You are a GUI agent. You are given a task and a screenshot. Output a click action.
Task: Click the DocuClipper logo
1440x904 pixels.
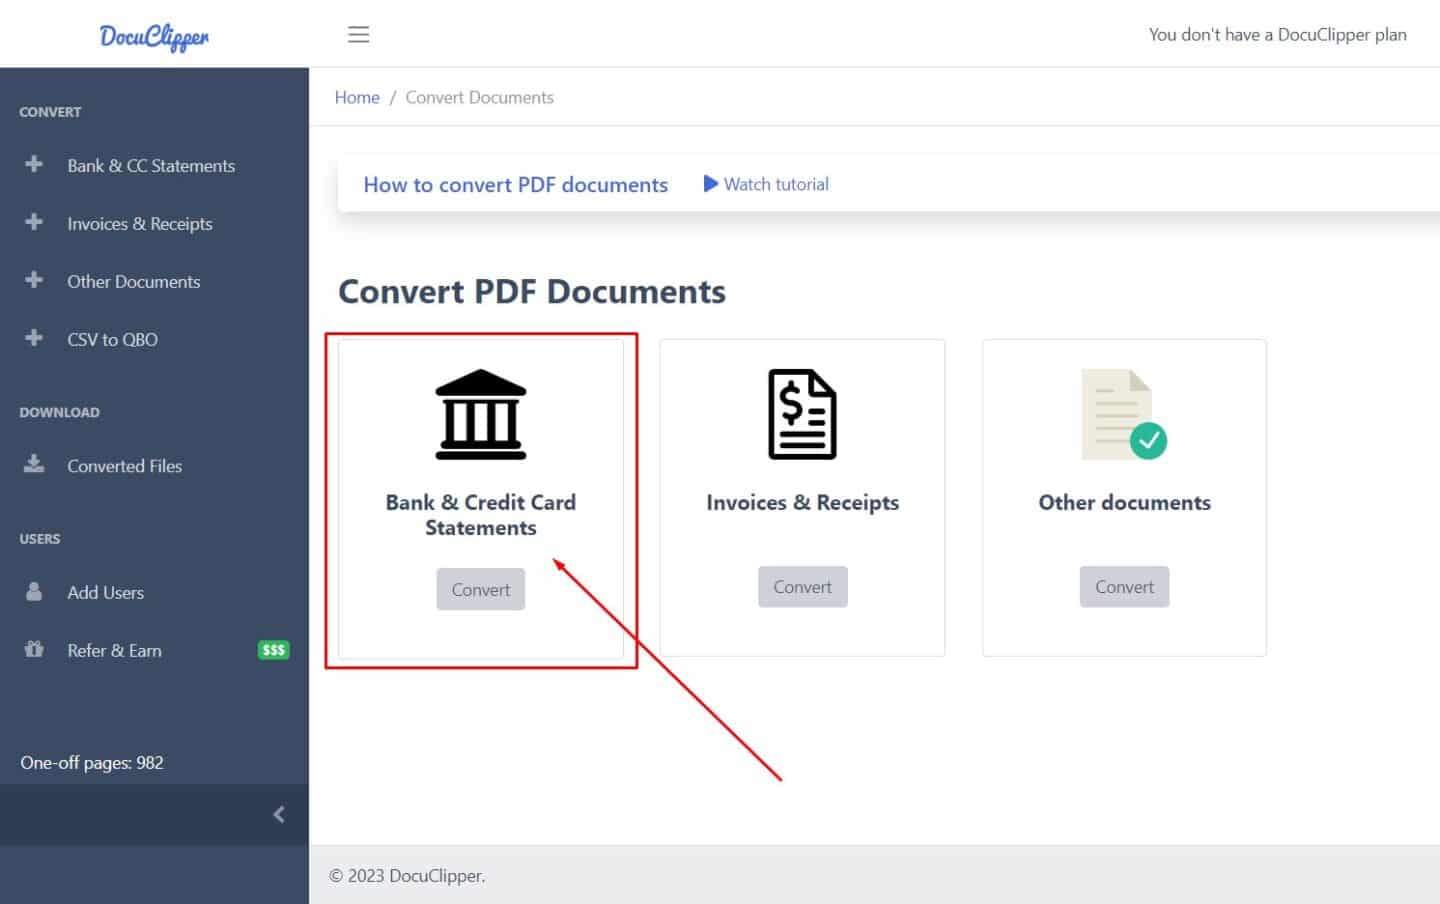click(153, 36)
